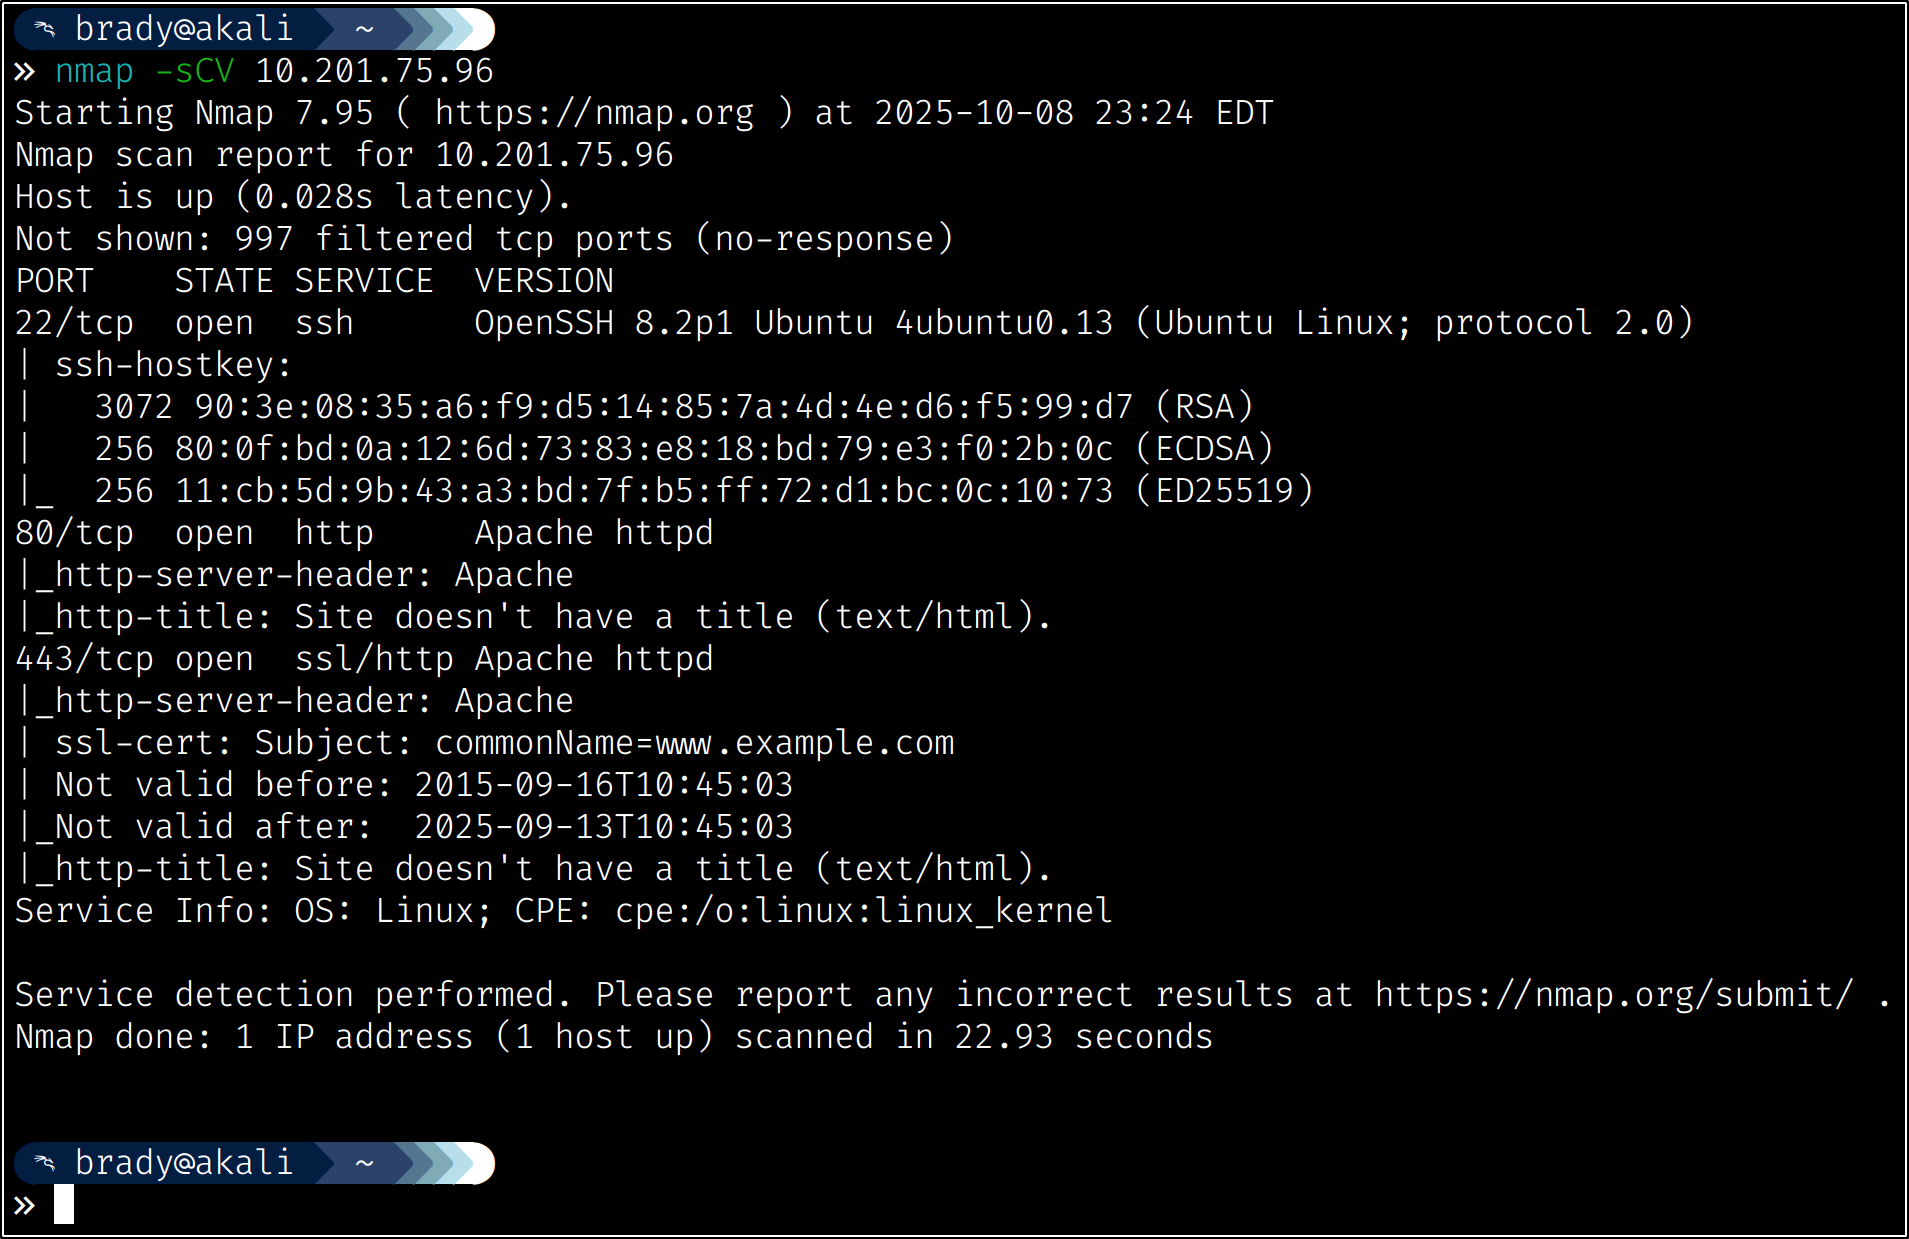1909x1239 pixels.
Task: Click the 80/tcp port entry
Action: (74, 533)
